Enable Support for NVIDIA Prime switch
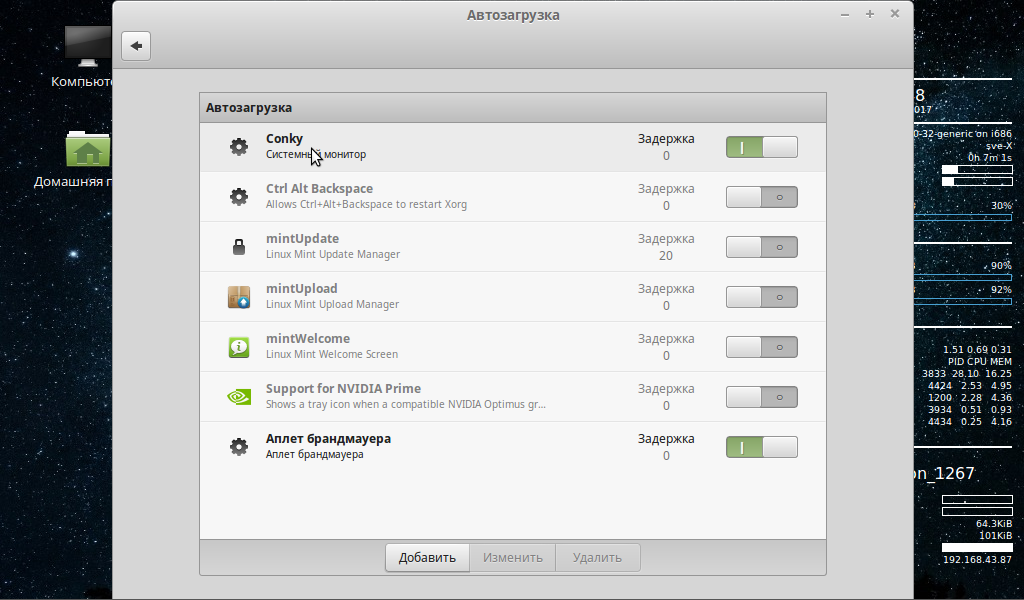1024x600 pixels. [x=761, y=397]
